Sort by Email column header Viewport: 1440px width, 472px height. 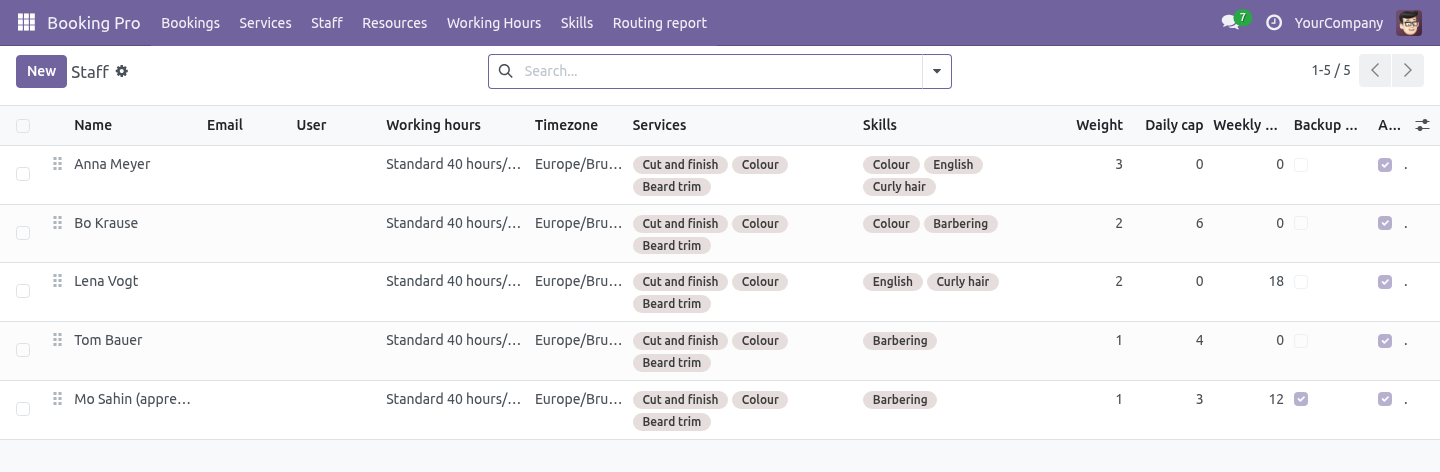point(225,125)
